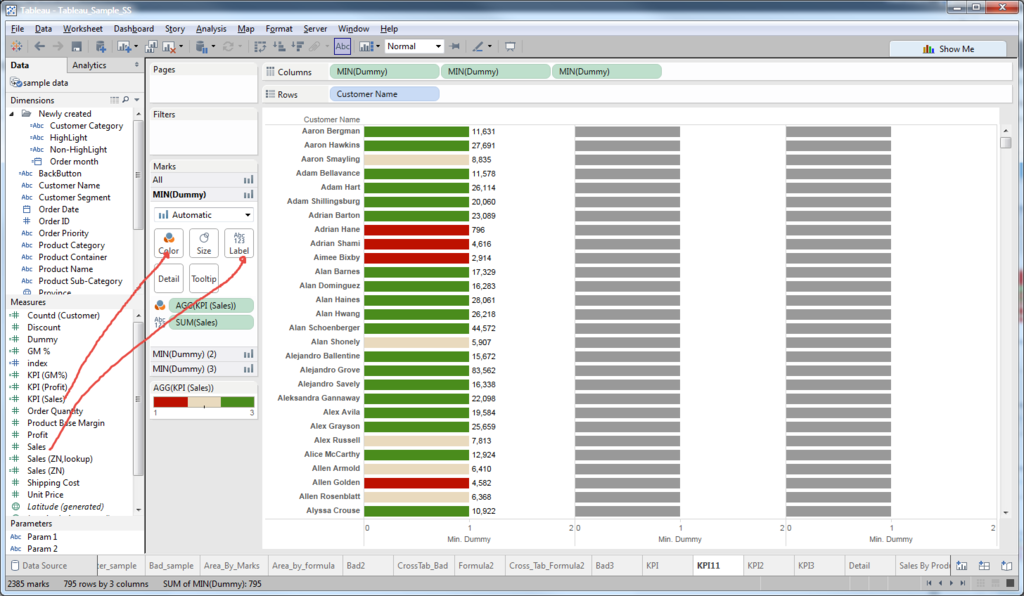Collapse the Newly created folder
The image size is (1024, 596).
pos(12,114)
